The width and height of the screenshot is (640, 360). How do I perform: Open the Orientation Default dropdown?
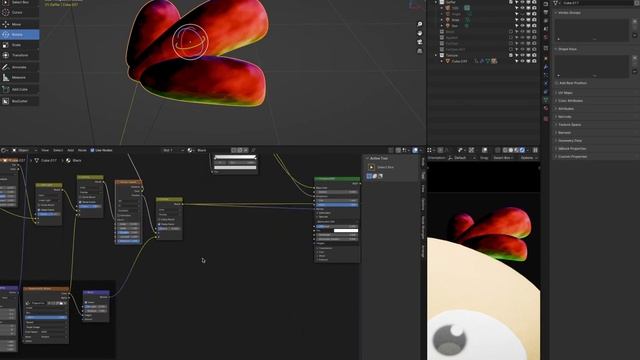pos(461,158)
